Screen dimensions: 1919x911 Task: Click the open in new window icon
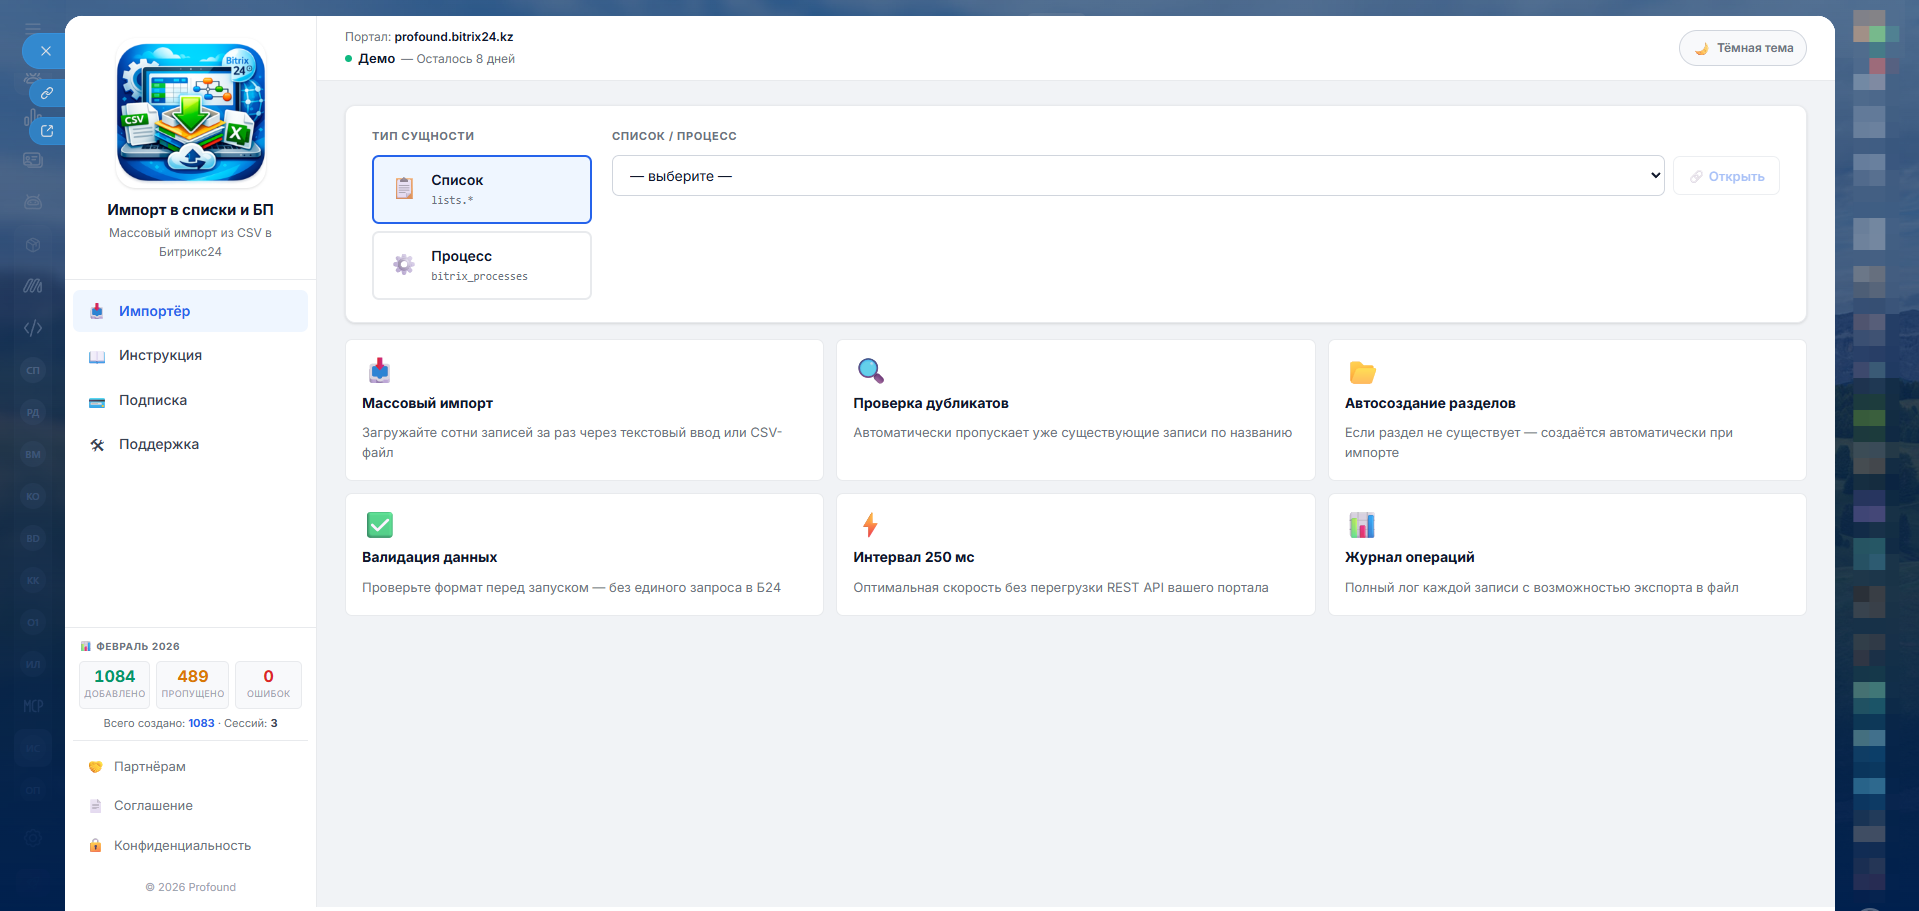(x=46, y=131)
